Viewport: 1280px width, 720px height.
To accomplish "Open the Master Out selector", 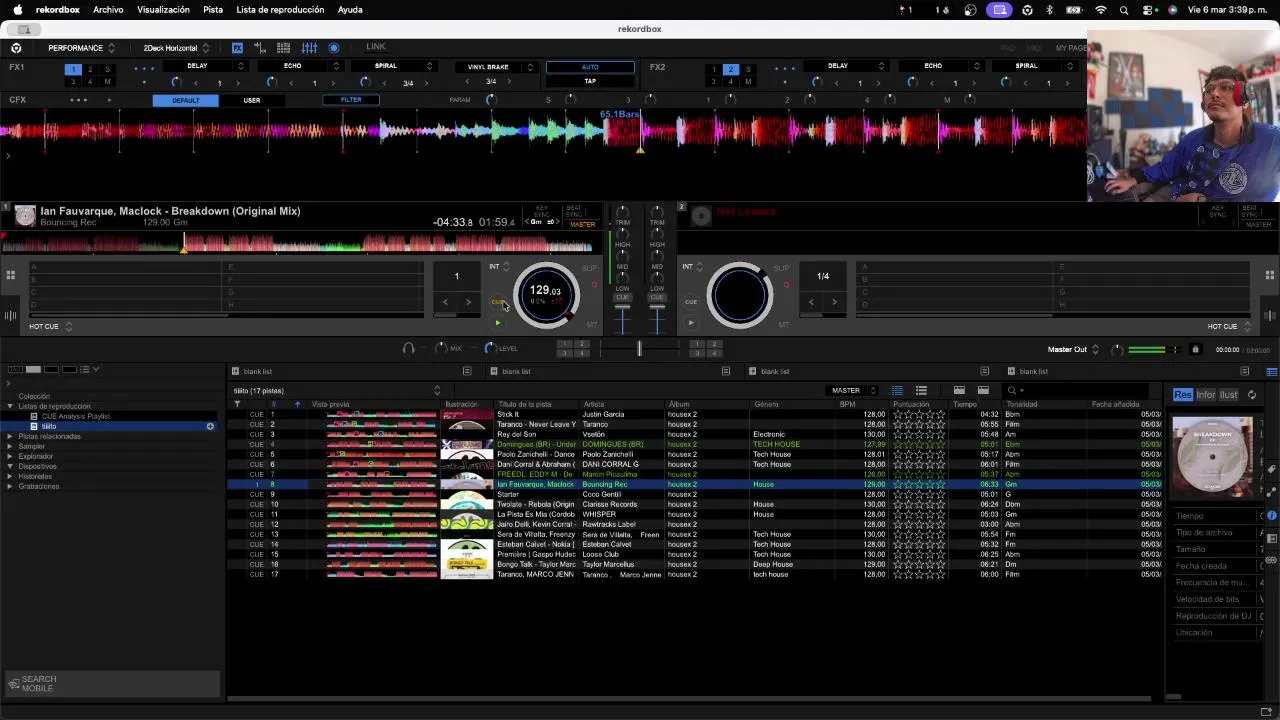I will [1073, 350].
